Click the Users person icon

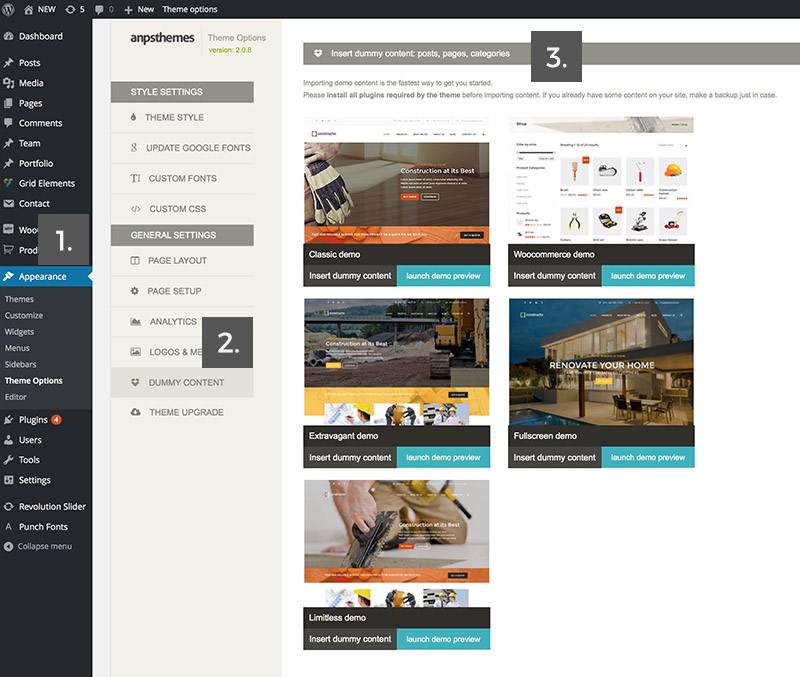(8, 440)
